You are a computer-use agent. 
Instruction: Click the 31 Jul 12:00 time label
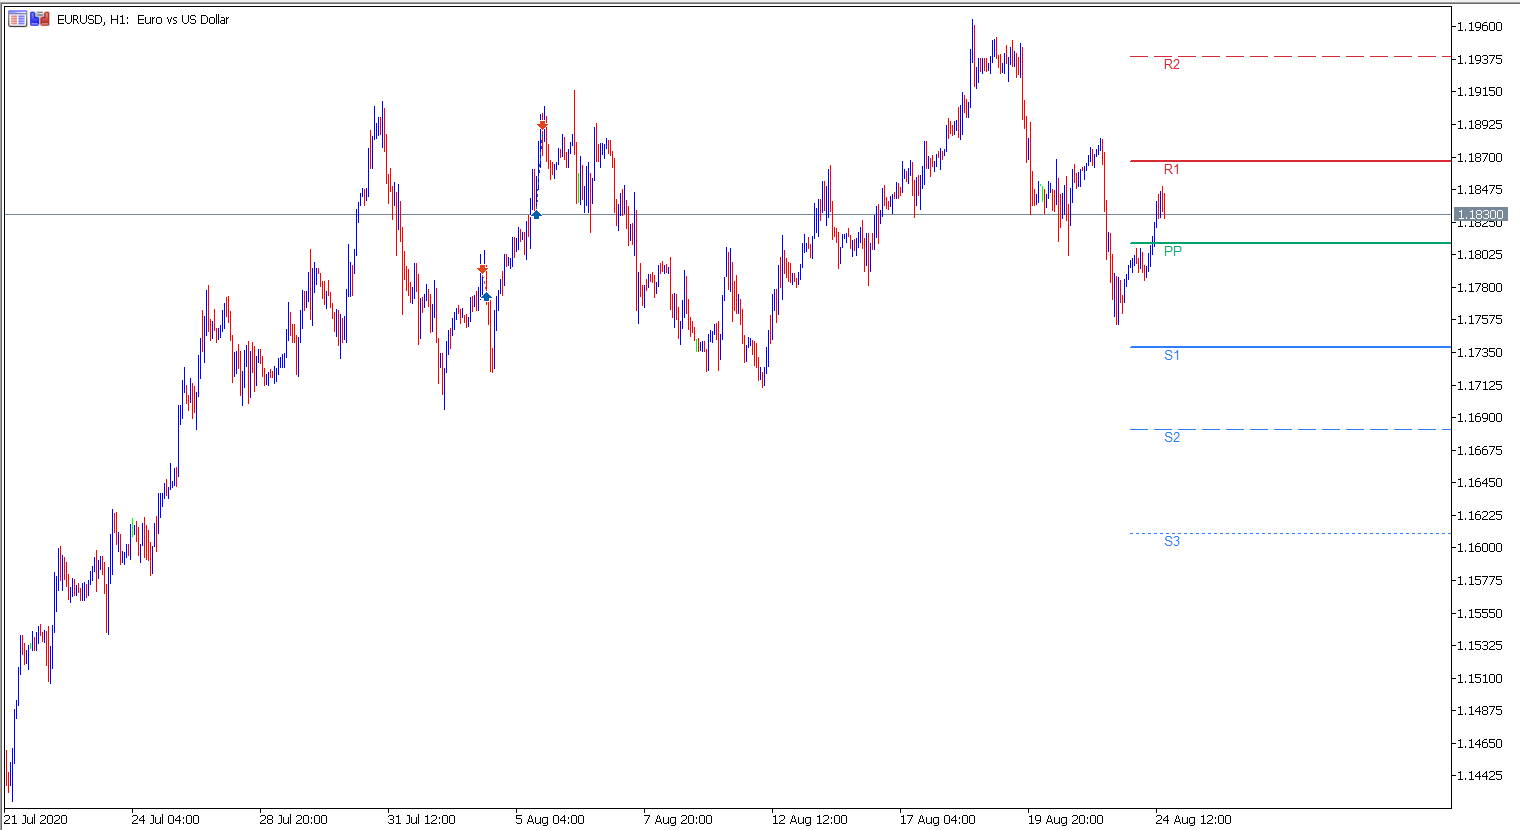click(x=421, y=820)
